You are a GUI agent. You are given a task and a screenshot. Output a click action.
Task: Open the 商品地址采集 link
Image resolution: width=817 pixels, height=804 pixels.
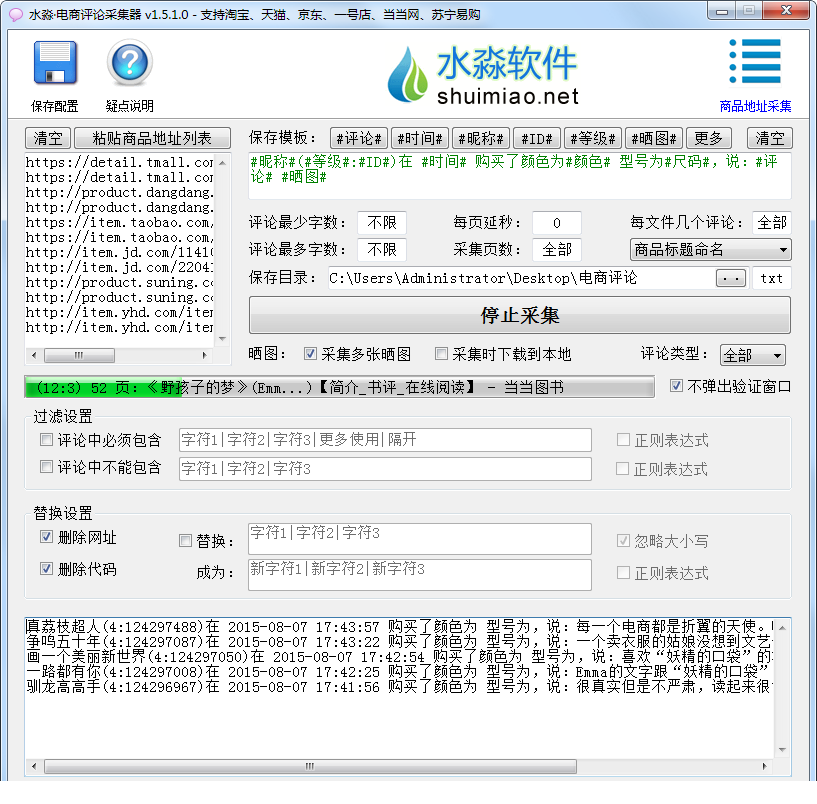click(755, 106)
